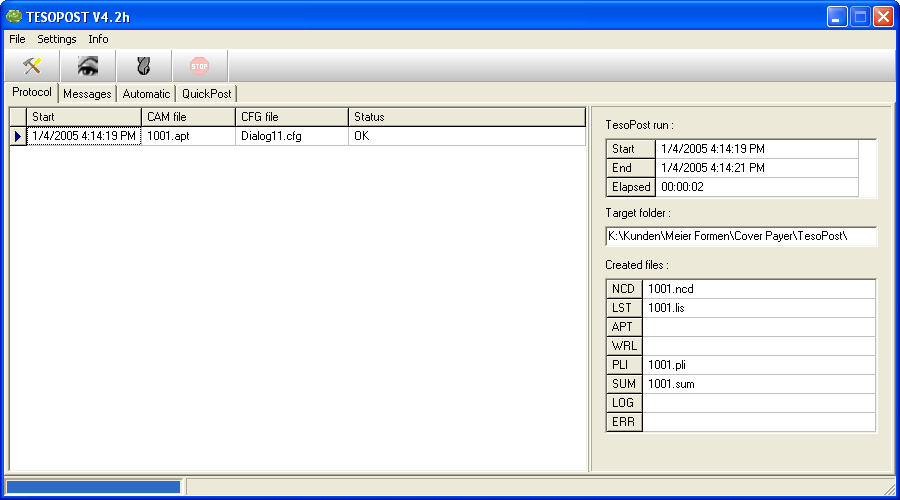Switch to the Messages tab
Screen dimensions: 900x500
tap(87, 94)
